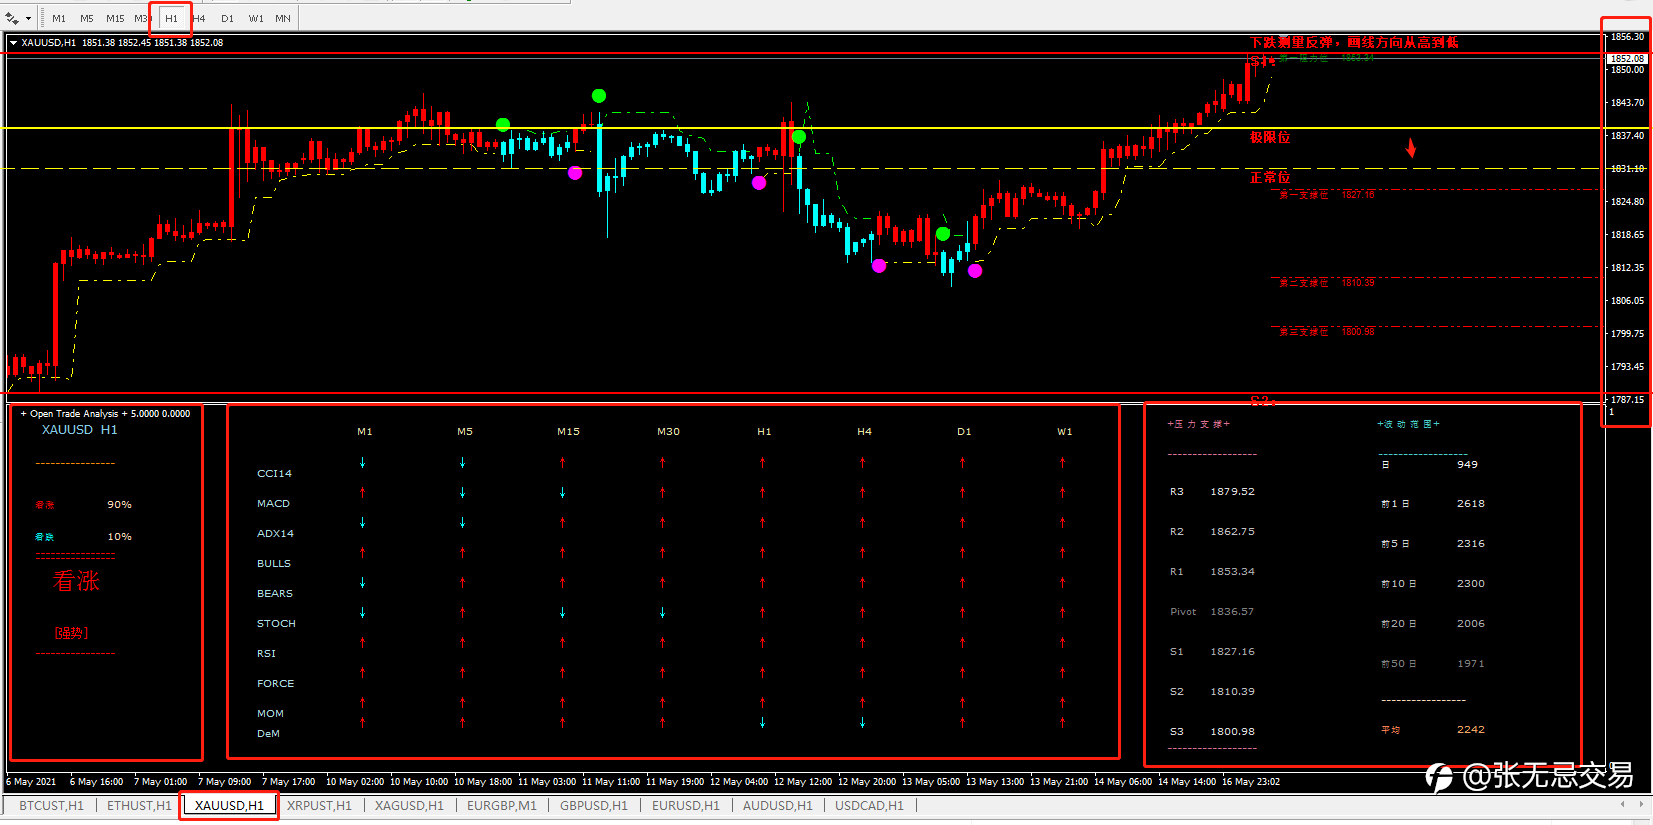Click the MACD indicator row label
This screenshot has width=1653, height=825.
click(x=273, y=504)
